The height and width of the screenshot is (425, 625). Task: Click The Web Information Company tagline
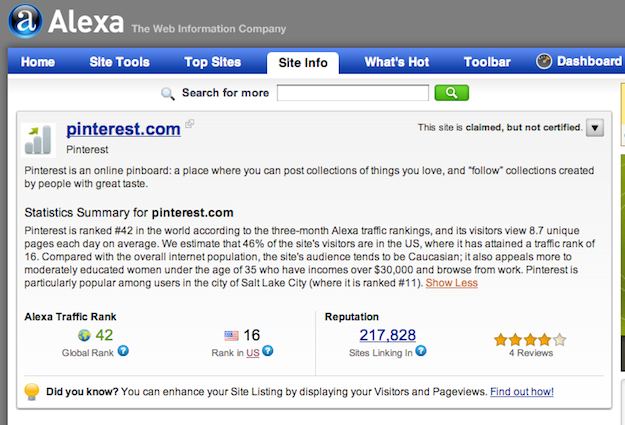209,29
